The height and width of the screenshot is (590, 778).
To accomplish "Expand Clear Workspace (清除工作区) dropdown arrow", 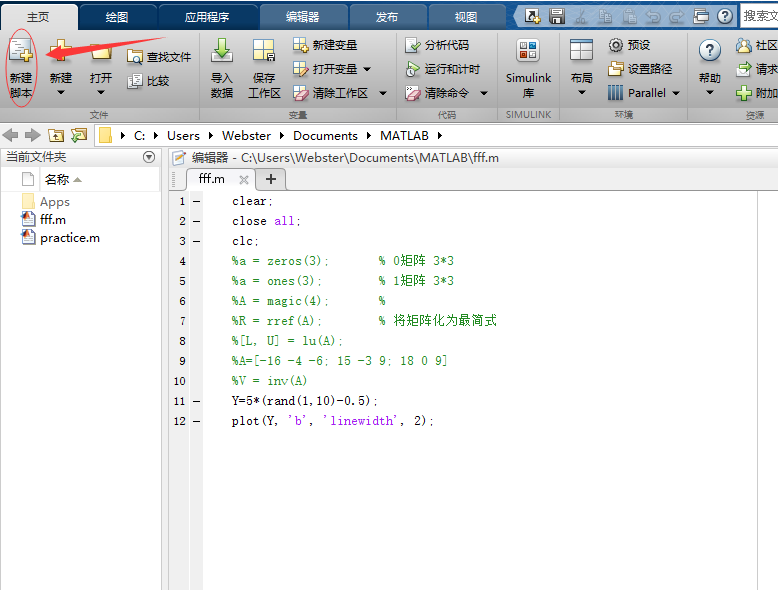I will pos(383,93).
